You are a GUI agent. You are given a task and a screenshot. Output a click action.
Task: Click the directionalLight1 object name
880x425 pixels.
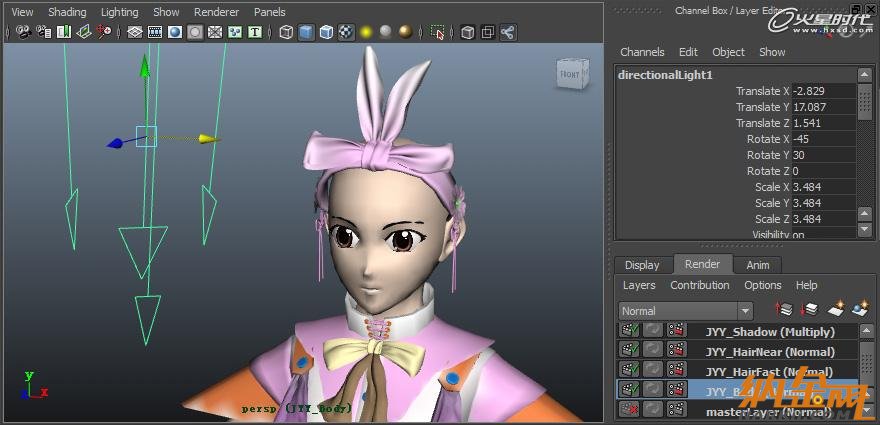click(x=664, y=75)
